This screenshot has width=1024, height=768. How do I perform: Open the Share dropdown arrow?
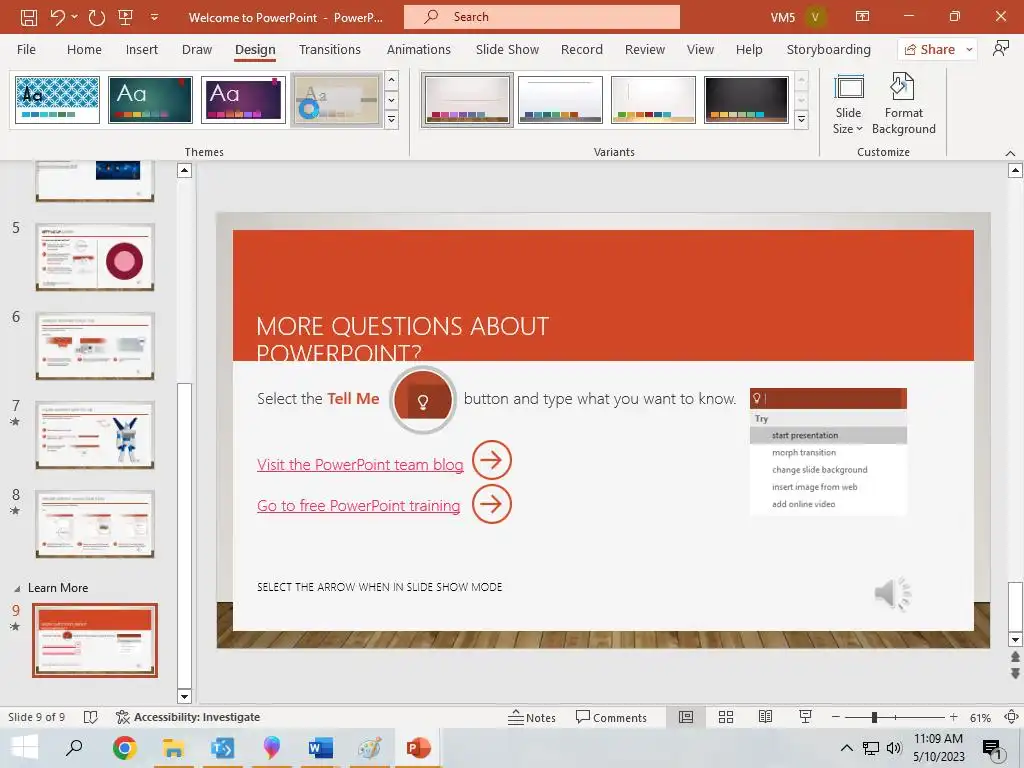[969, 50]
